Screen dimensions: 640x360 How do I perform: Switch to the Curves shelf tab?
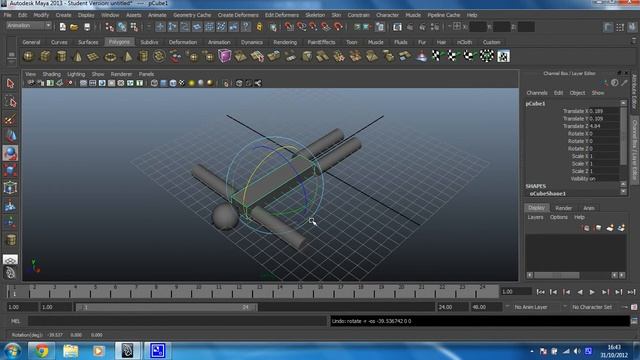coord(59,42)
